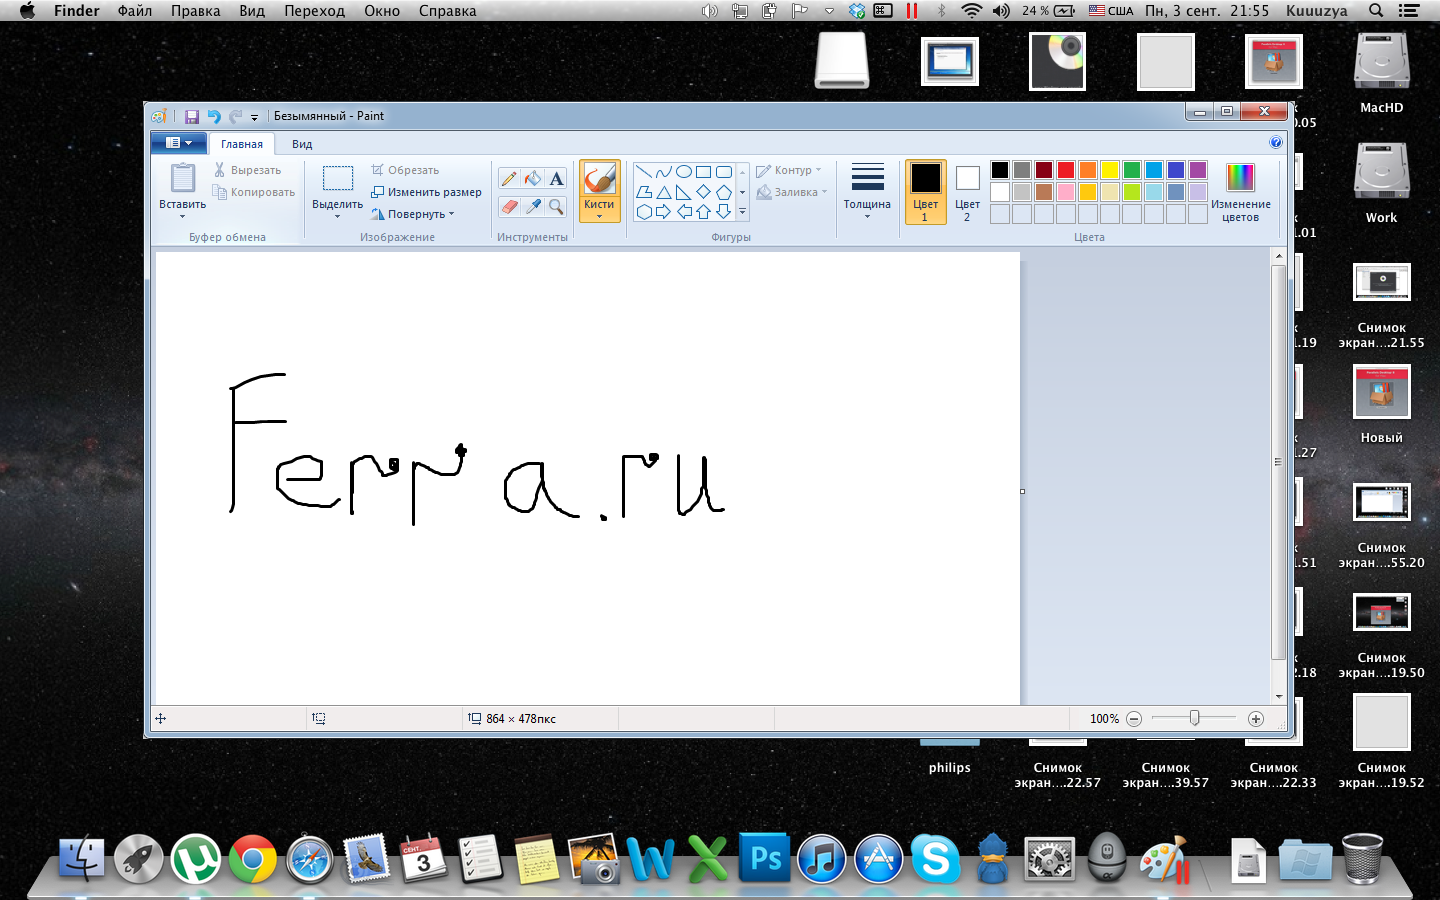Select the Magnifier tool
Screen dimensions: 1440x900
tap(557, 207)
